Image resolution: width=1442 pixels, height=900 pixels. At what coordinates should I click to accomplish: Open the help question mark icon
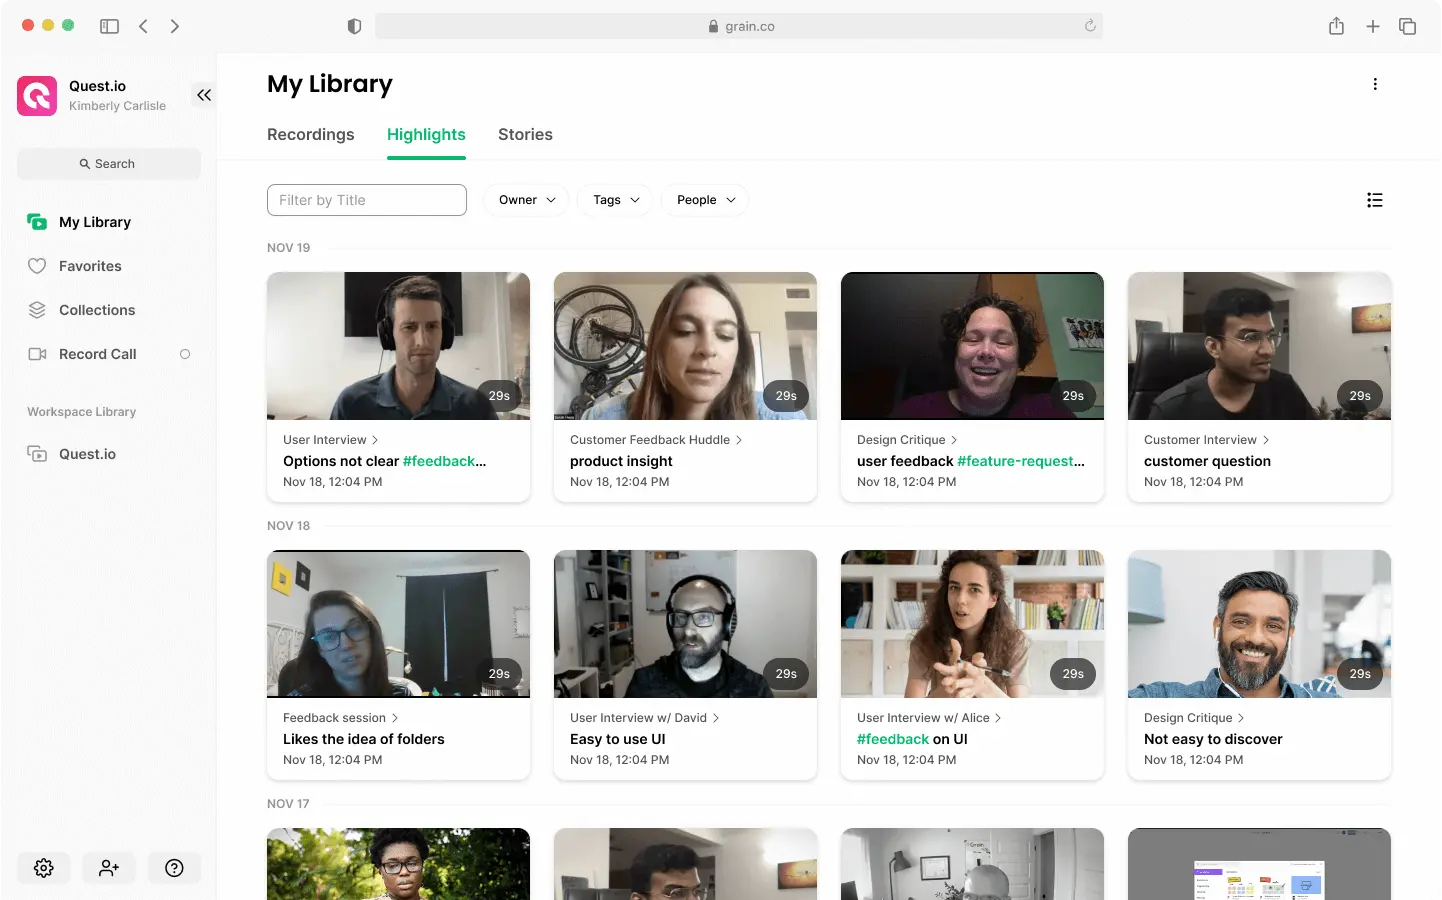(174, 868)
